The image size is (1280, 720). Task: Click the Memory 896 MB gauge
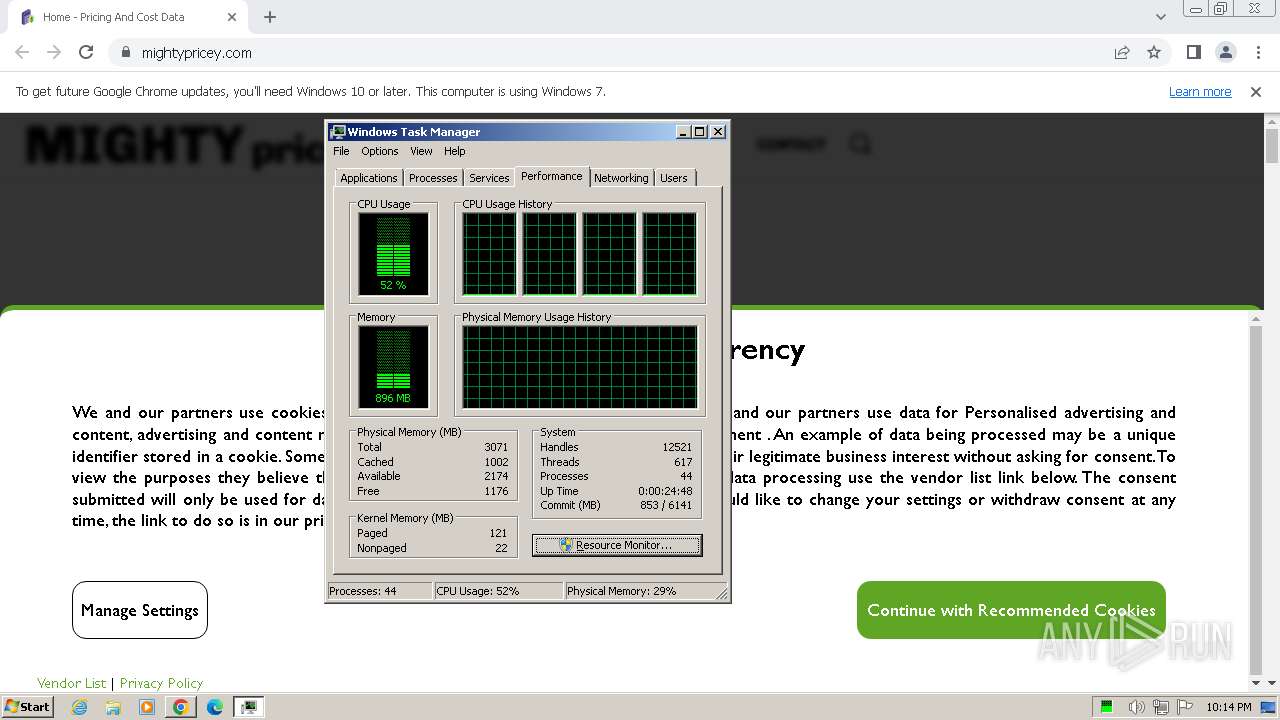pos(393,367)
